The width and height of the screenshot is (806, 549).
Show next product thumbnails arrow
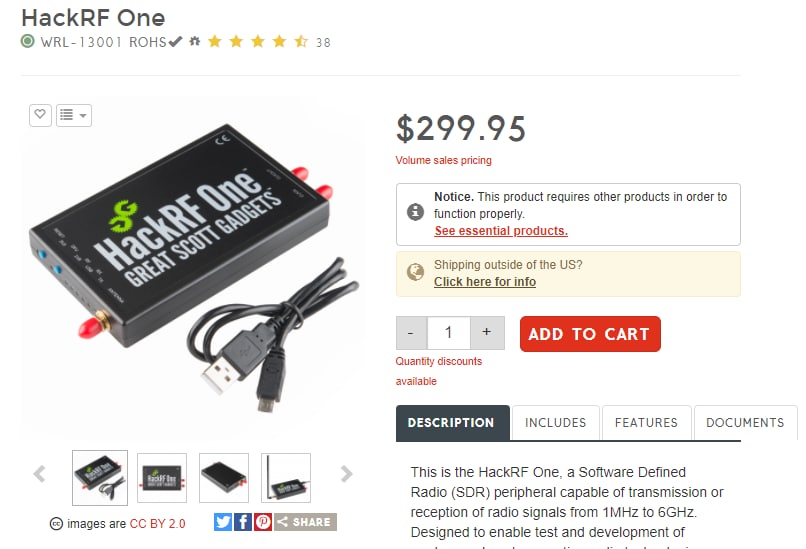346,473
